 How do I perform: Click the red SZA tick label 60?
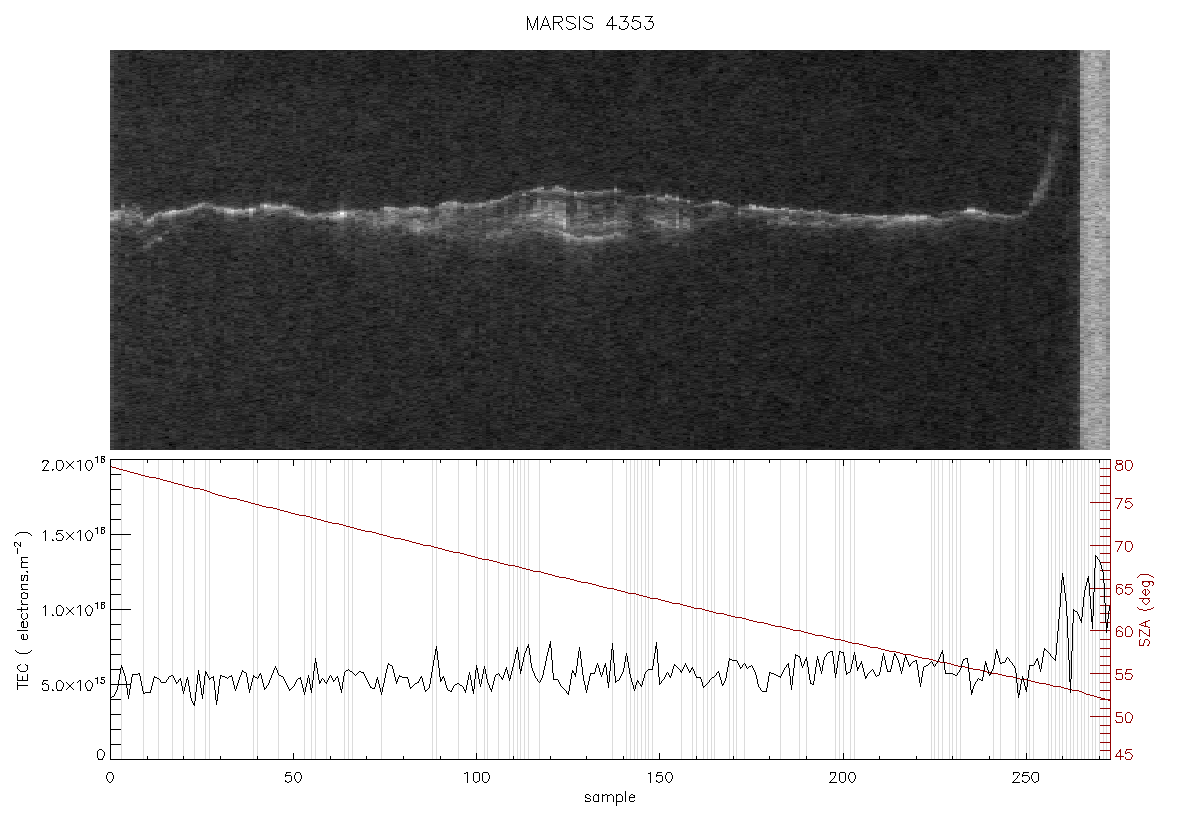[x=1123, y=631]
